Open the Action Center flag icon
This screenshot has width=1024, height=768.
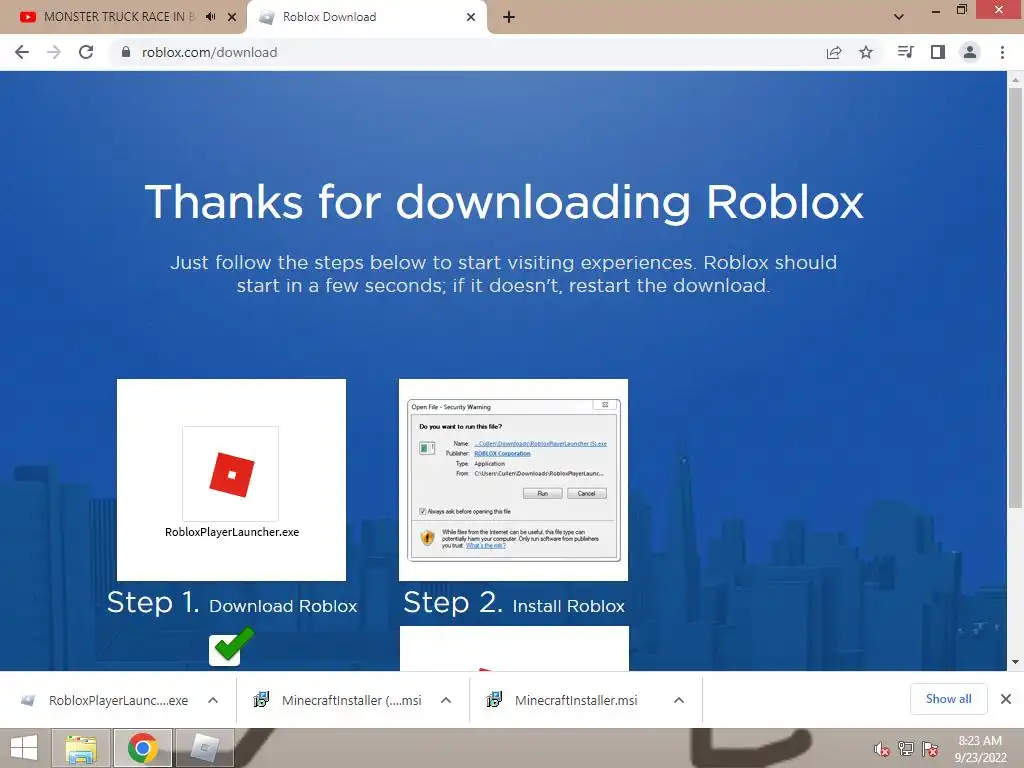pyautogui.click(x=930, y=749)
